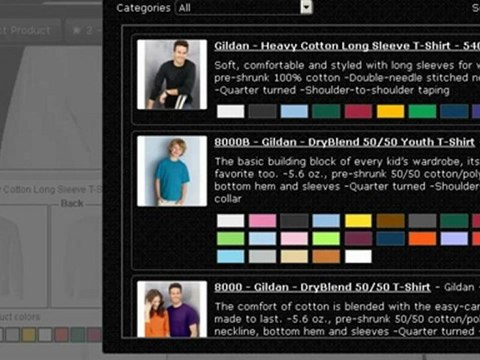480x360 pixels.
Task: Pick charcoal gray swatch in Youth T-Shirt first row
Action: coord(422,221)
